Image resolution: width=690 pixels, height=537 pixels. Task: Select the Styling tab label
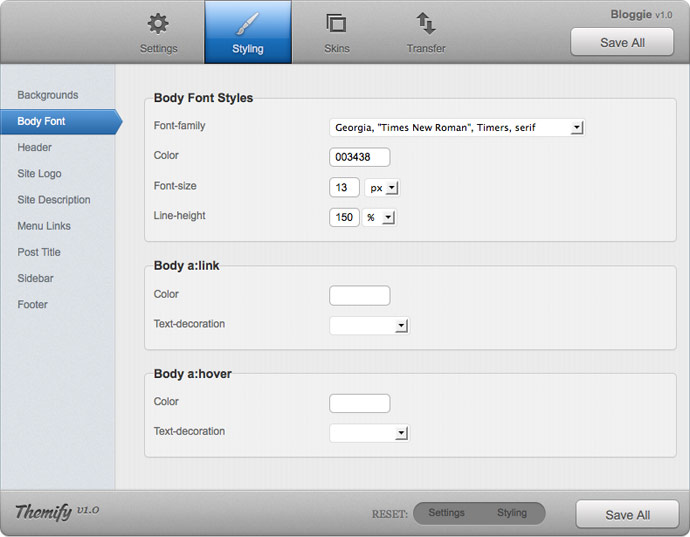[248, 49]
